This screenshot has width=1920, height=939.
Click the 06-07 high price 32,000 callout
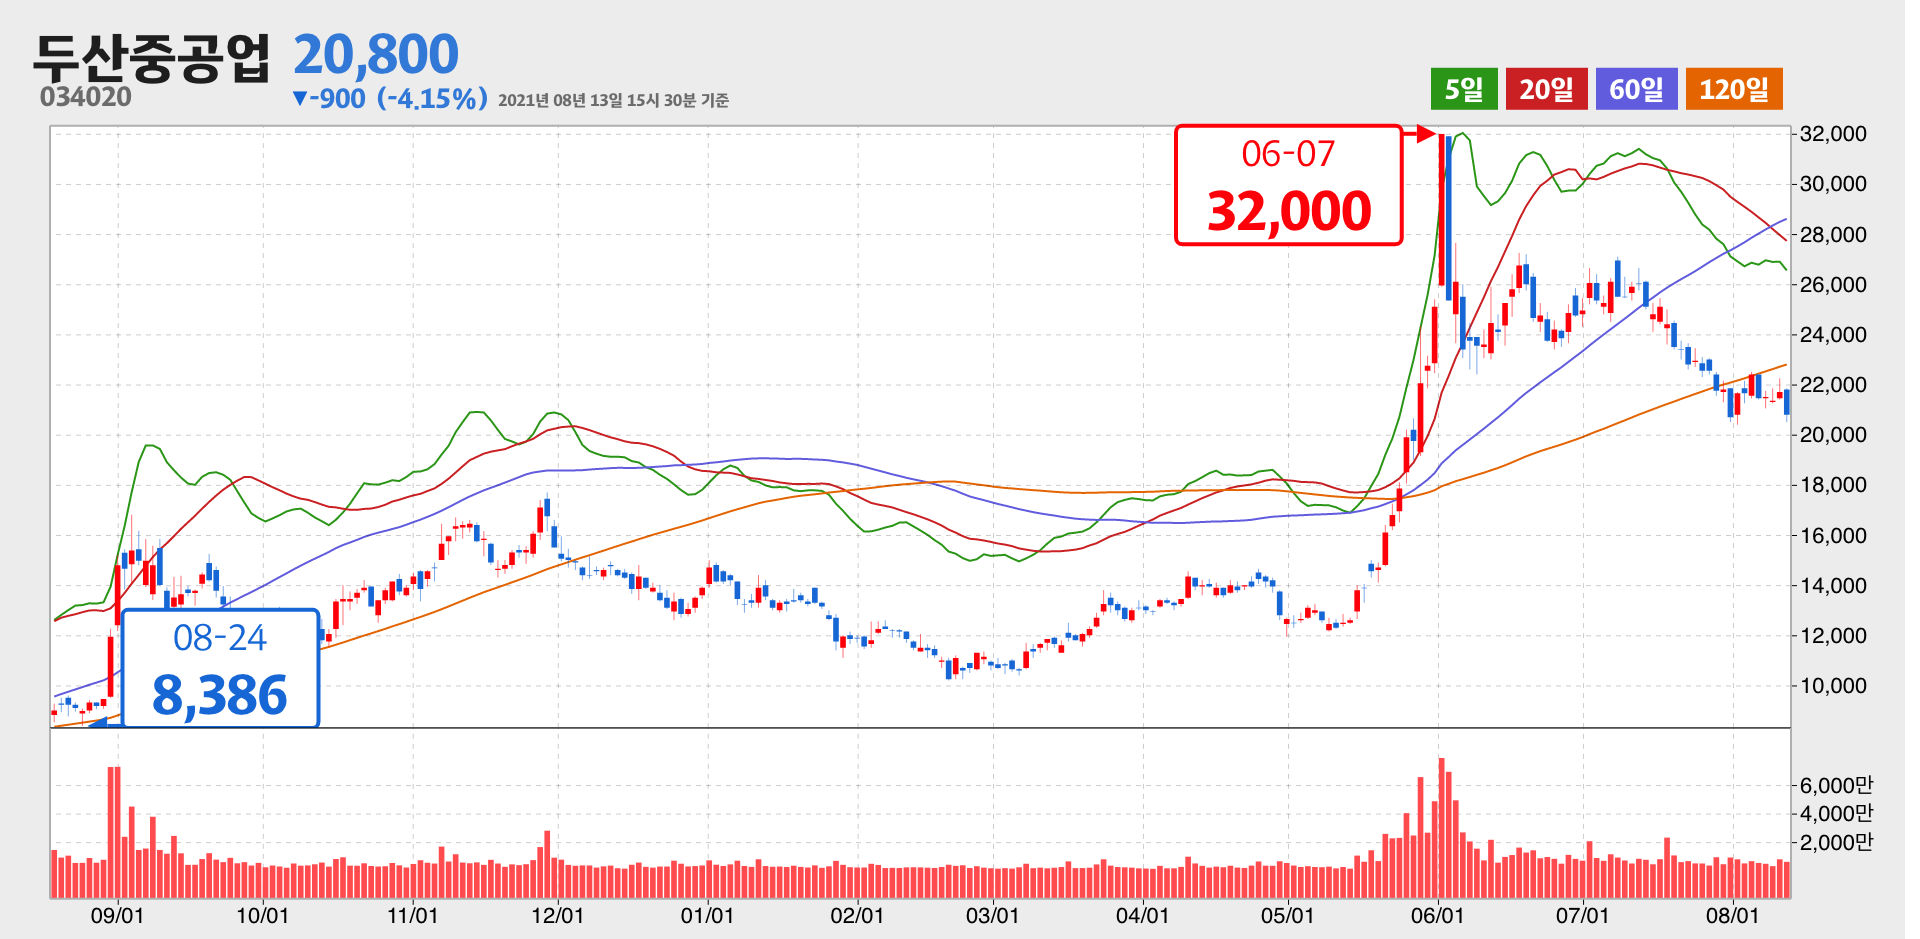pyautogui.click(x=1288, y=185)
